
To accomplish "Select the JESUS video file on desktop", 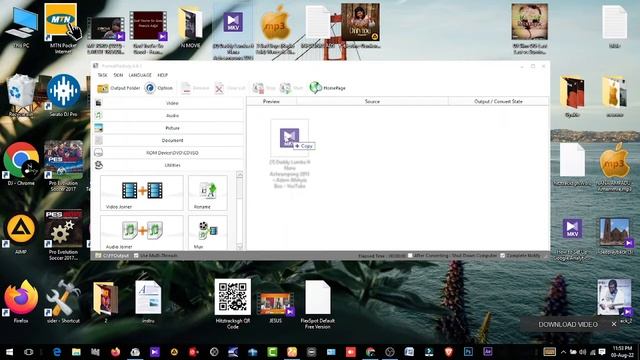I will pos(276,307).
